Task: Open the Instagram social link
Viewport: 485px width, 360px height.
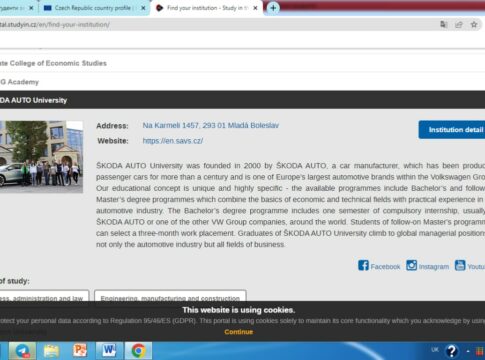Action: 427,266
